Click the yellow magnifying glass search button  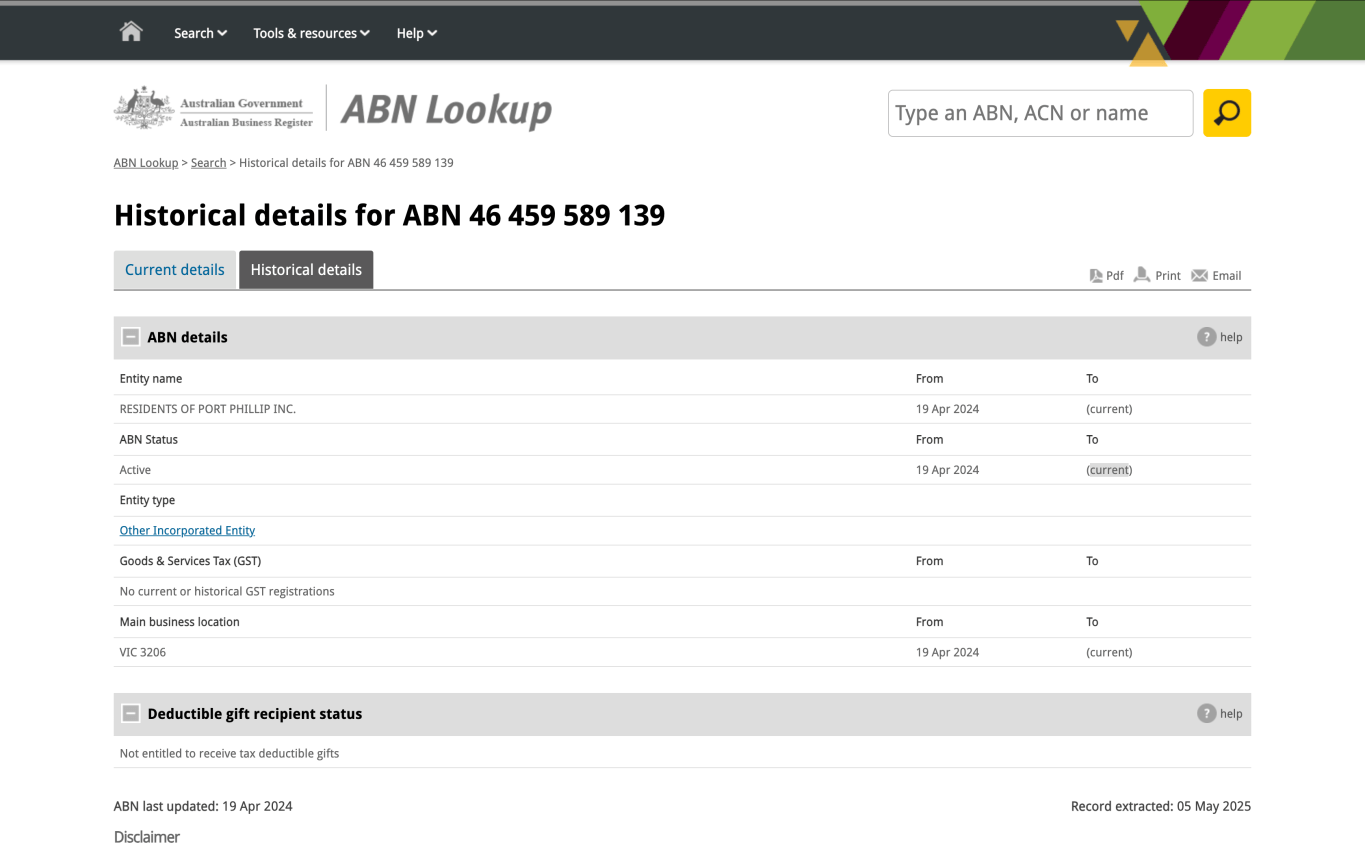click(x=1226, y=113)
